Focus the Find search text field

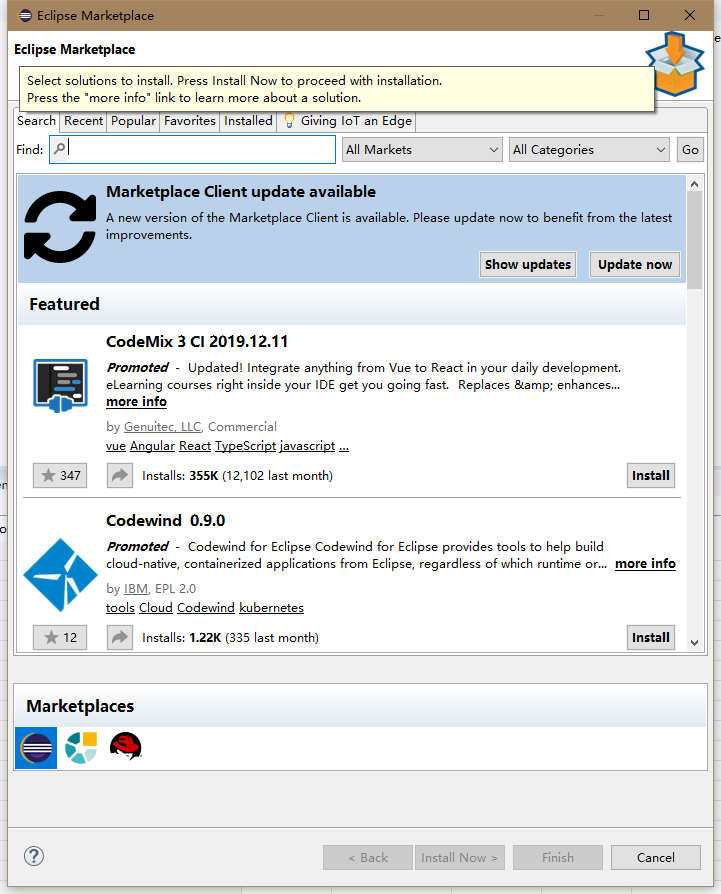[x=193, y=149]
